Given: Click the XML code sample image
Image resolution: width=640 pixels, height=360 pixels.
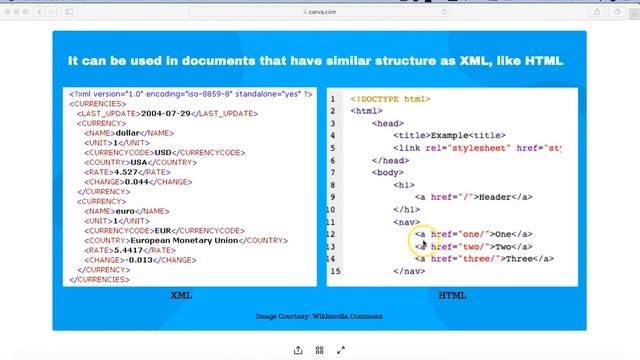Looking at the screenshot, I should [x=189, y=187].
